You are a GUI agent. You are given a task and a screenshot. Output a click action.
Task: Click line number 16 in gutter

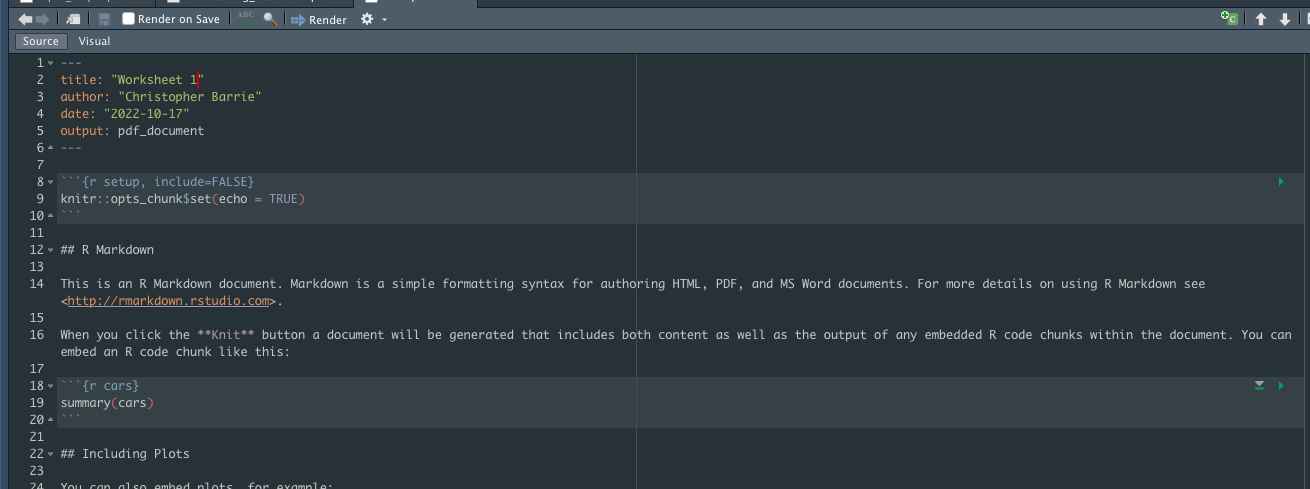[x=37, y=335]
